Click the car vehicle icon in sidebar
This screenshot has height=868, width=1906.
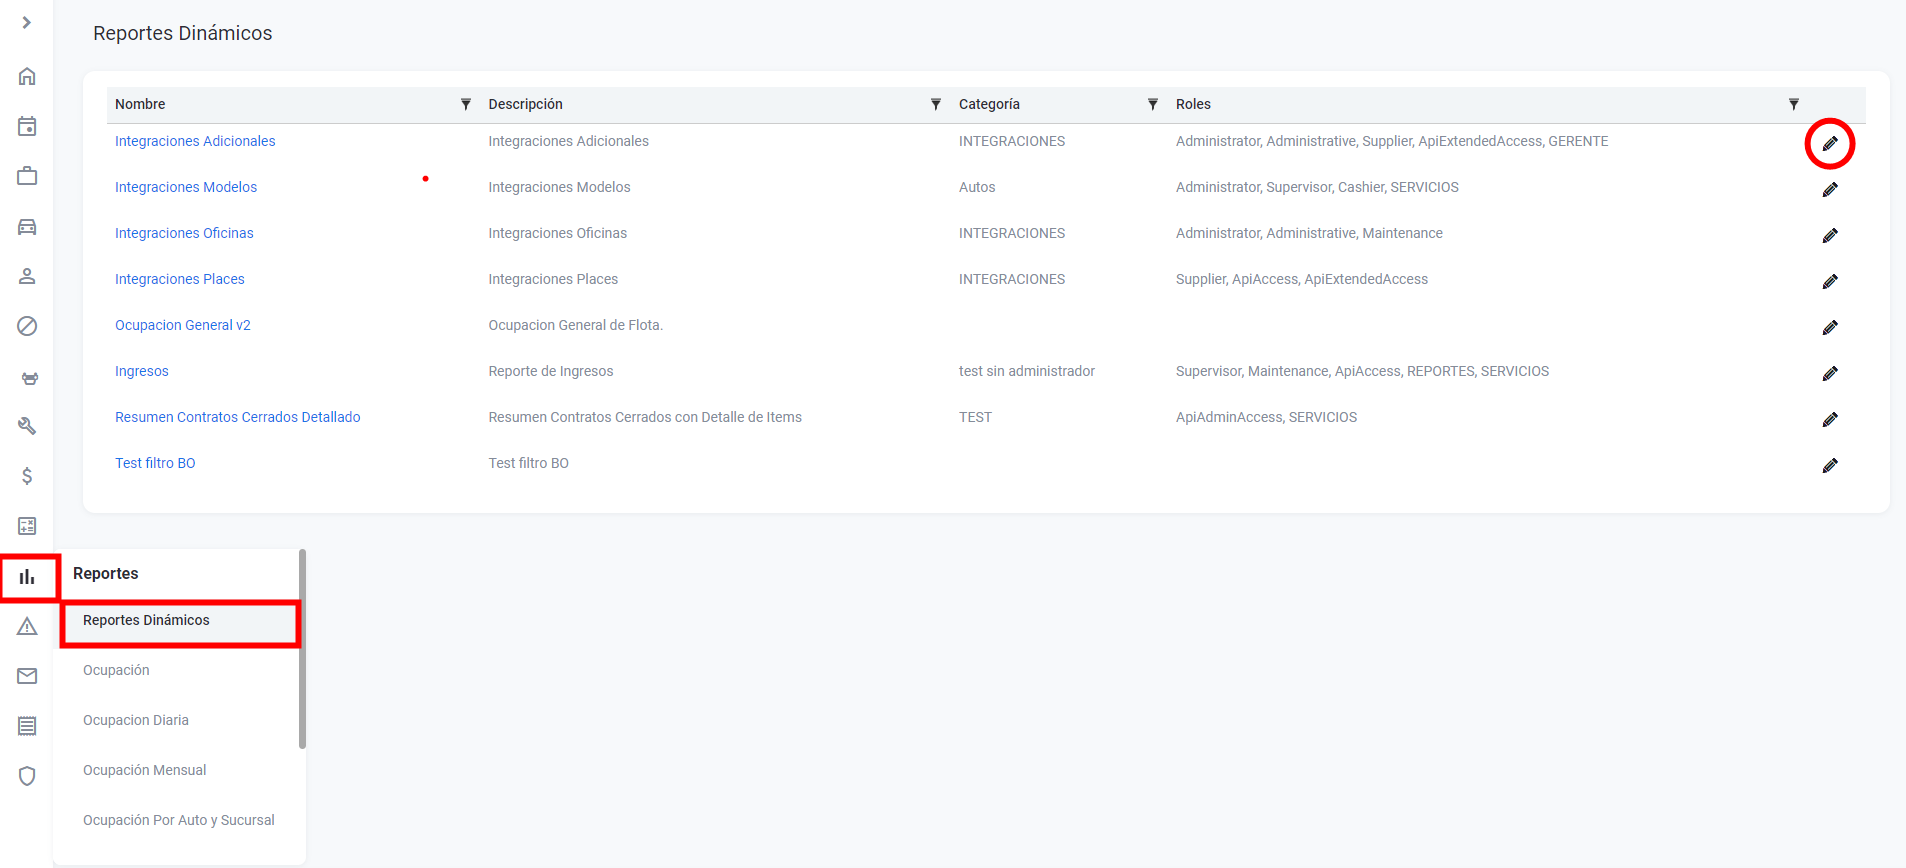click(x=27, y=227)
